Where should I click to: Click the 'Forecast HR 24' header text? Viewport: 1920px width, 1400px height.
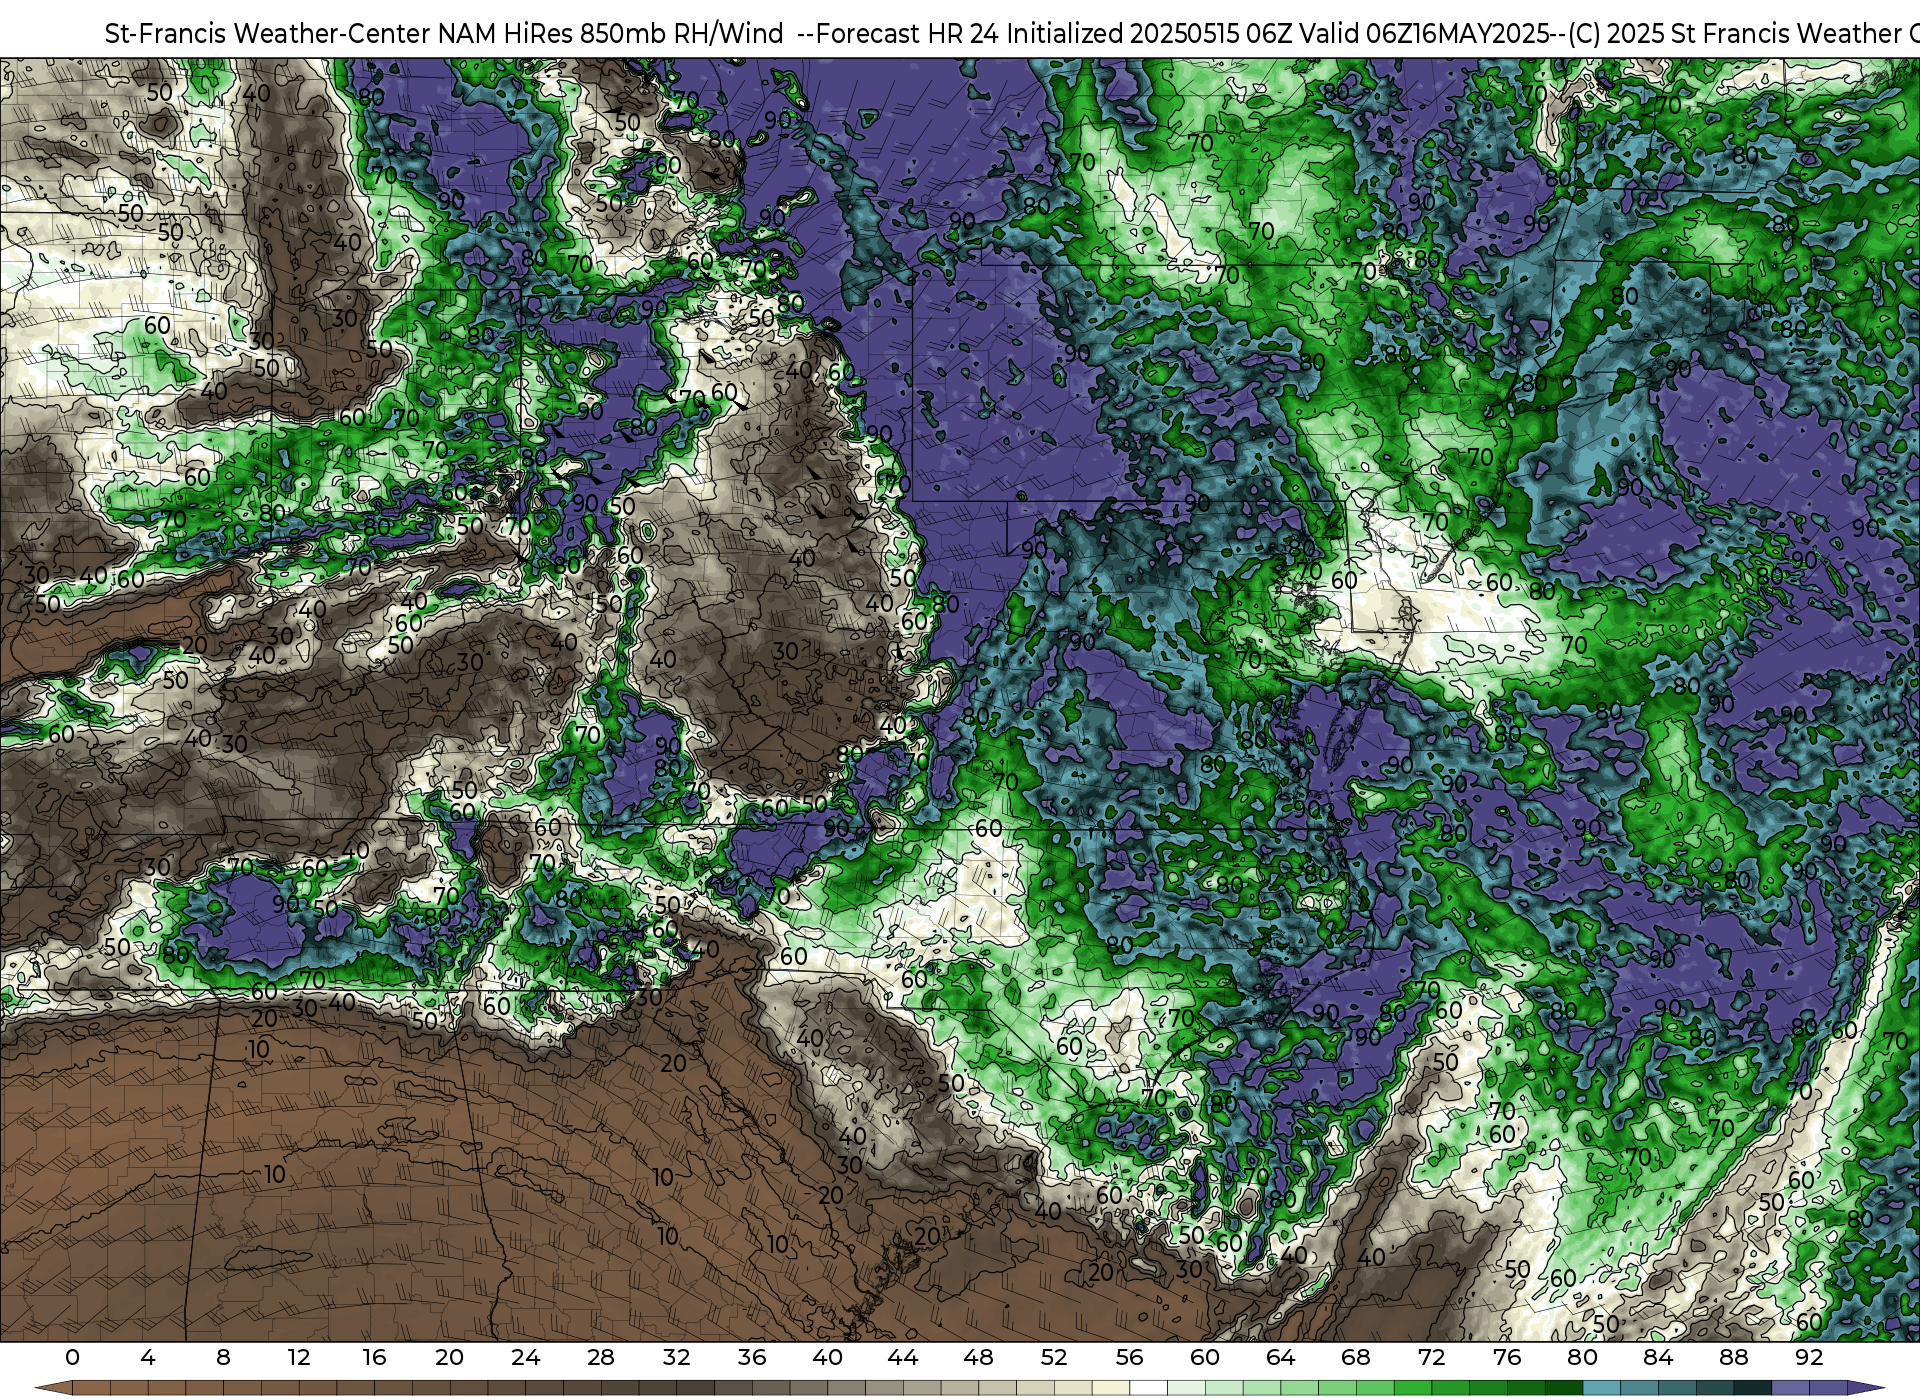pos(908,34)
